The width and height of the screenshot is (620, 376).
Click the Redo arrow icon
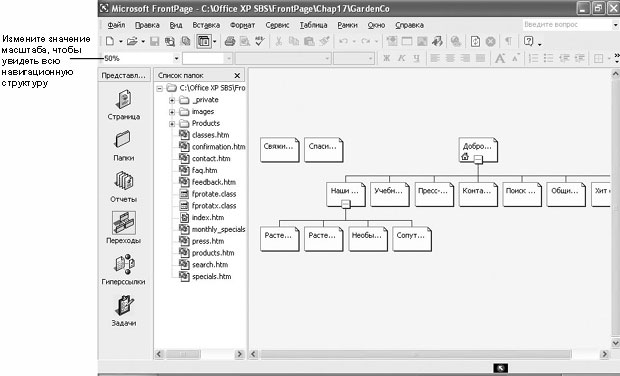[x=366, y=41]
